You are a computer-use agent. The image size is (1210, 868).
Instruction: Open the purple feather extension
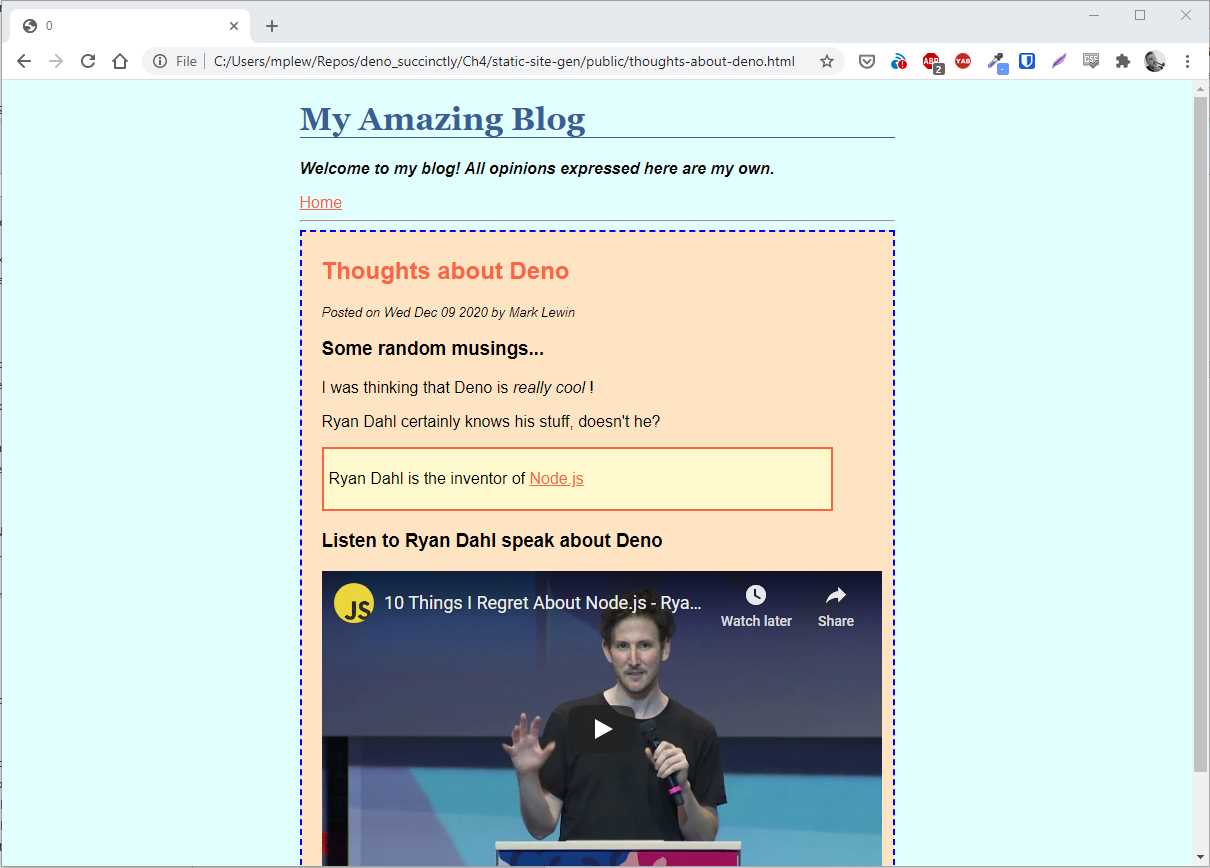(1059, 61)
